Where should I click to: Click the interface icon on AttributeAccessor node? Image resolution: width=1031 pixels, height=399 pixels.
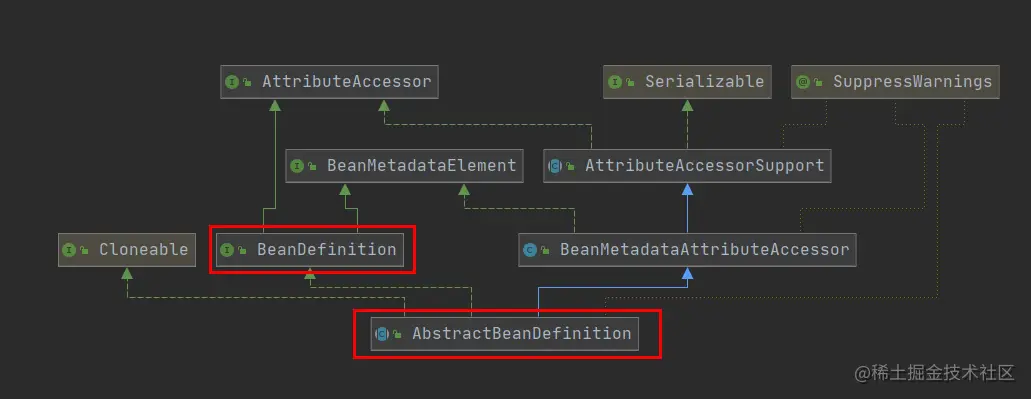tap(231, 82)
